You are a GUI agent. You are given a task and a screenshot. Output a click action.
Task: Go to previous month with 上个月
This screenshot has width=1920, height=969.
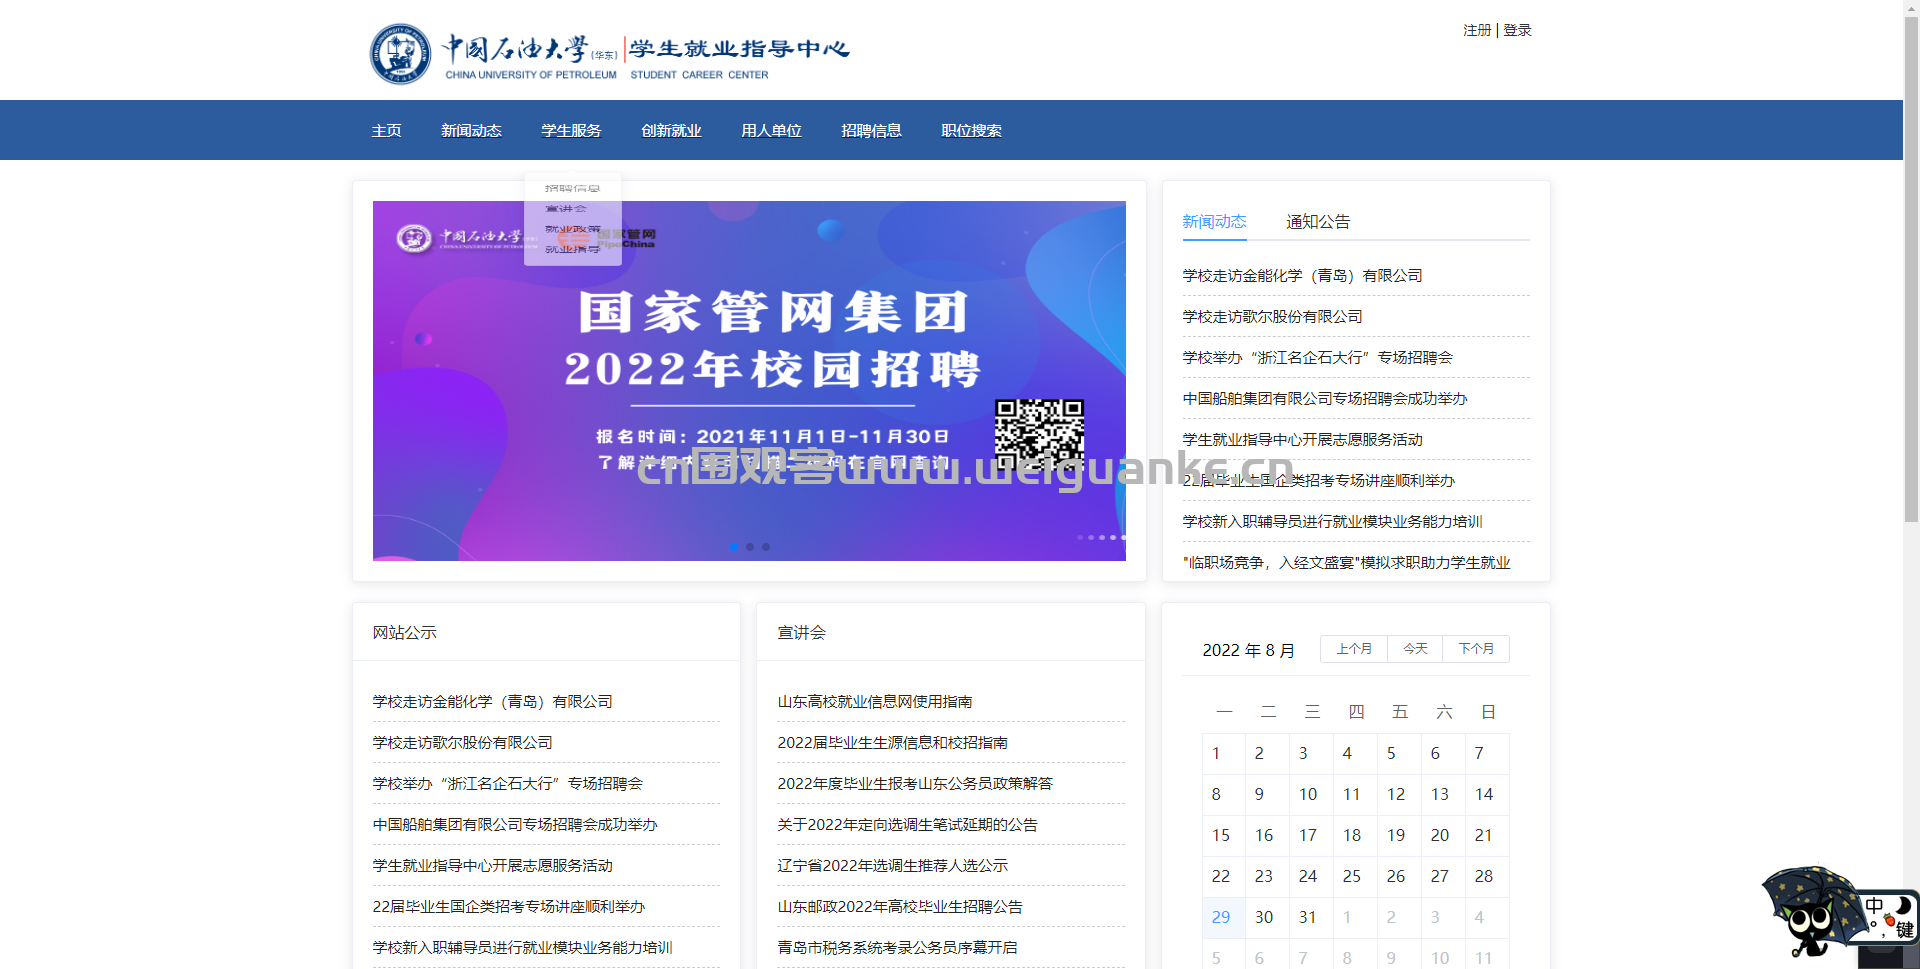tap(1354, 649)
